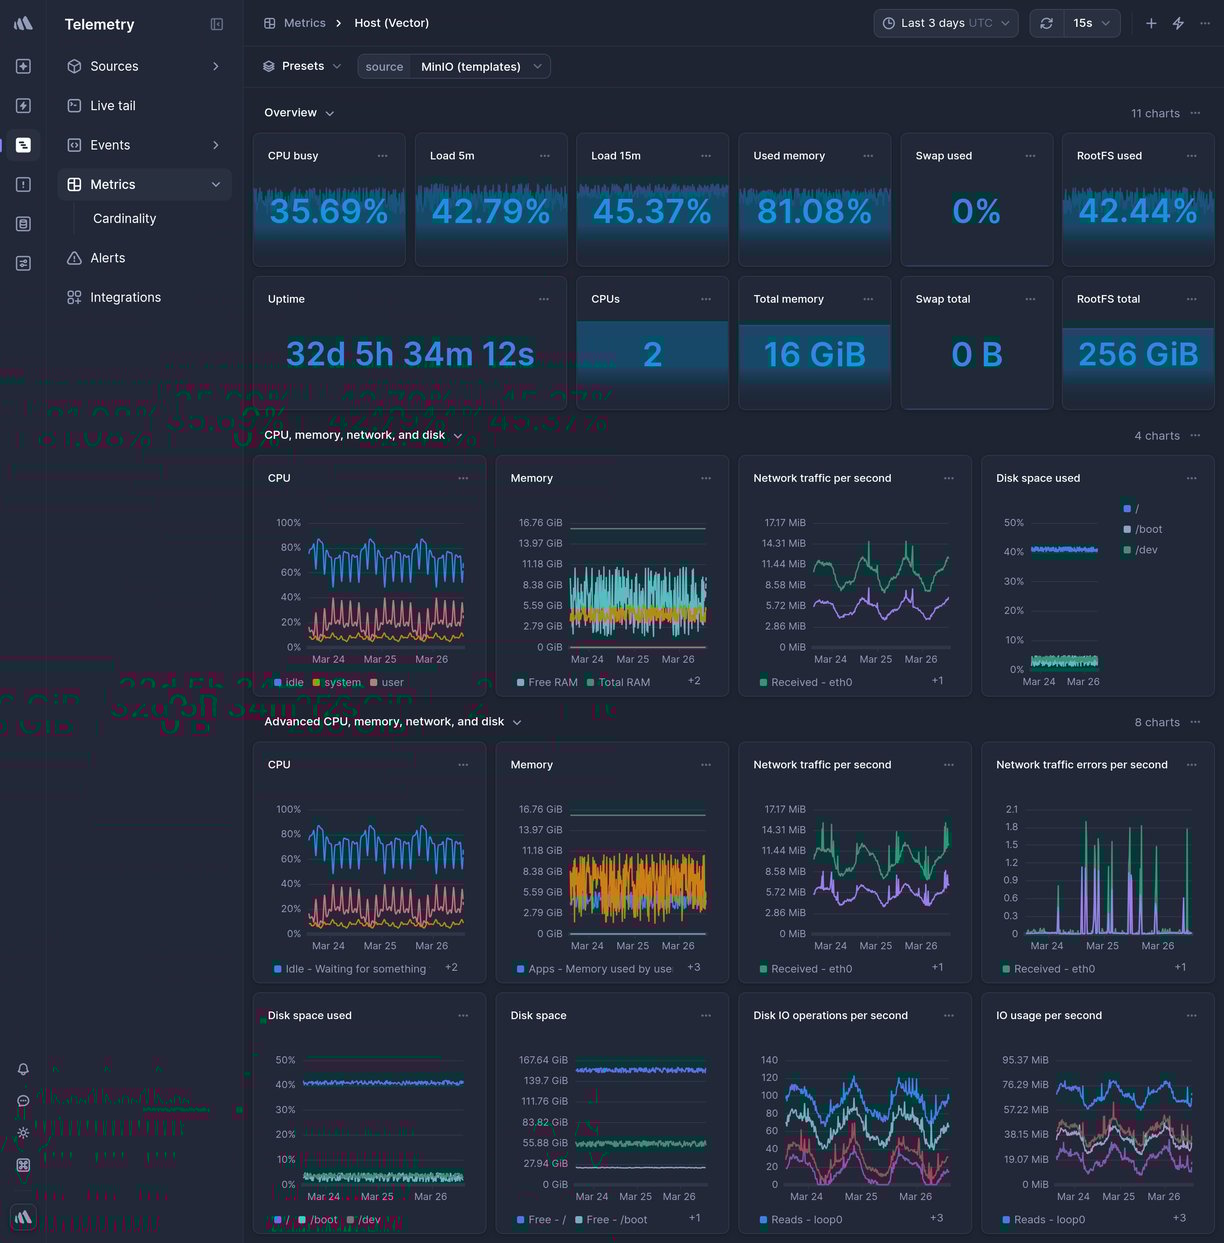Viewport: 1224px width, 1243px height.
Task: Open the Live tail terminal icon
Action: click(73, 105)
